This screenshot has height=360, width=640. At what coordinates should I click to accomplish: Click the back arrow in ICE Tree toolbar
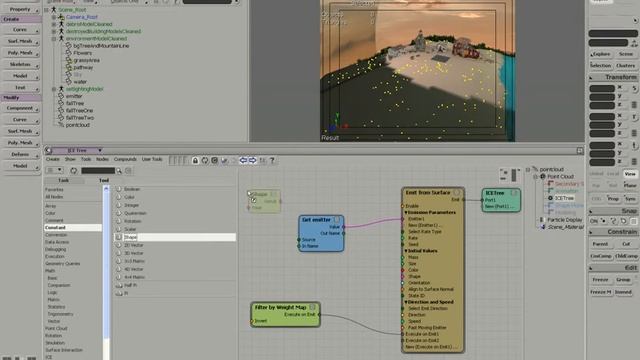pos(243,160)
